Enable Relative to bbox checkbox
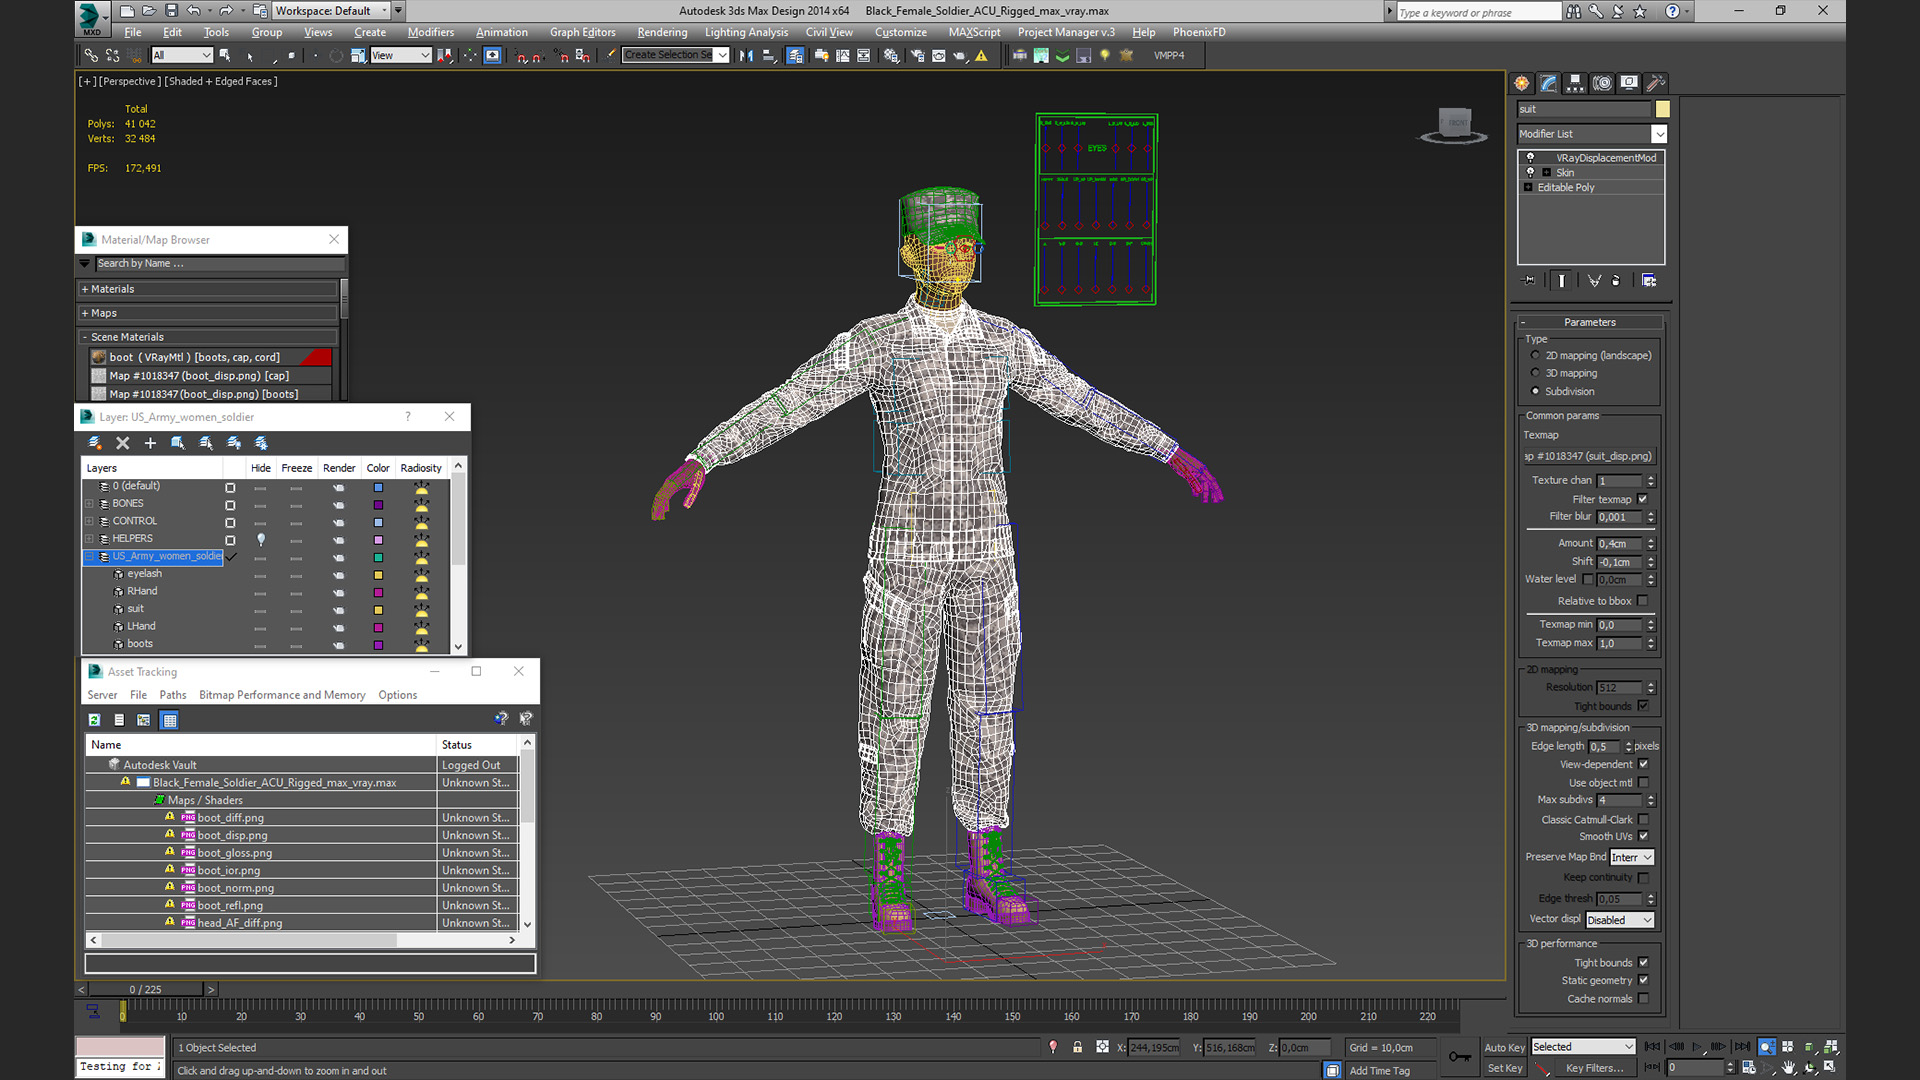 (x=1642, y=601)
